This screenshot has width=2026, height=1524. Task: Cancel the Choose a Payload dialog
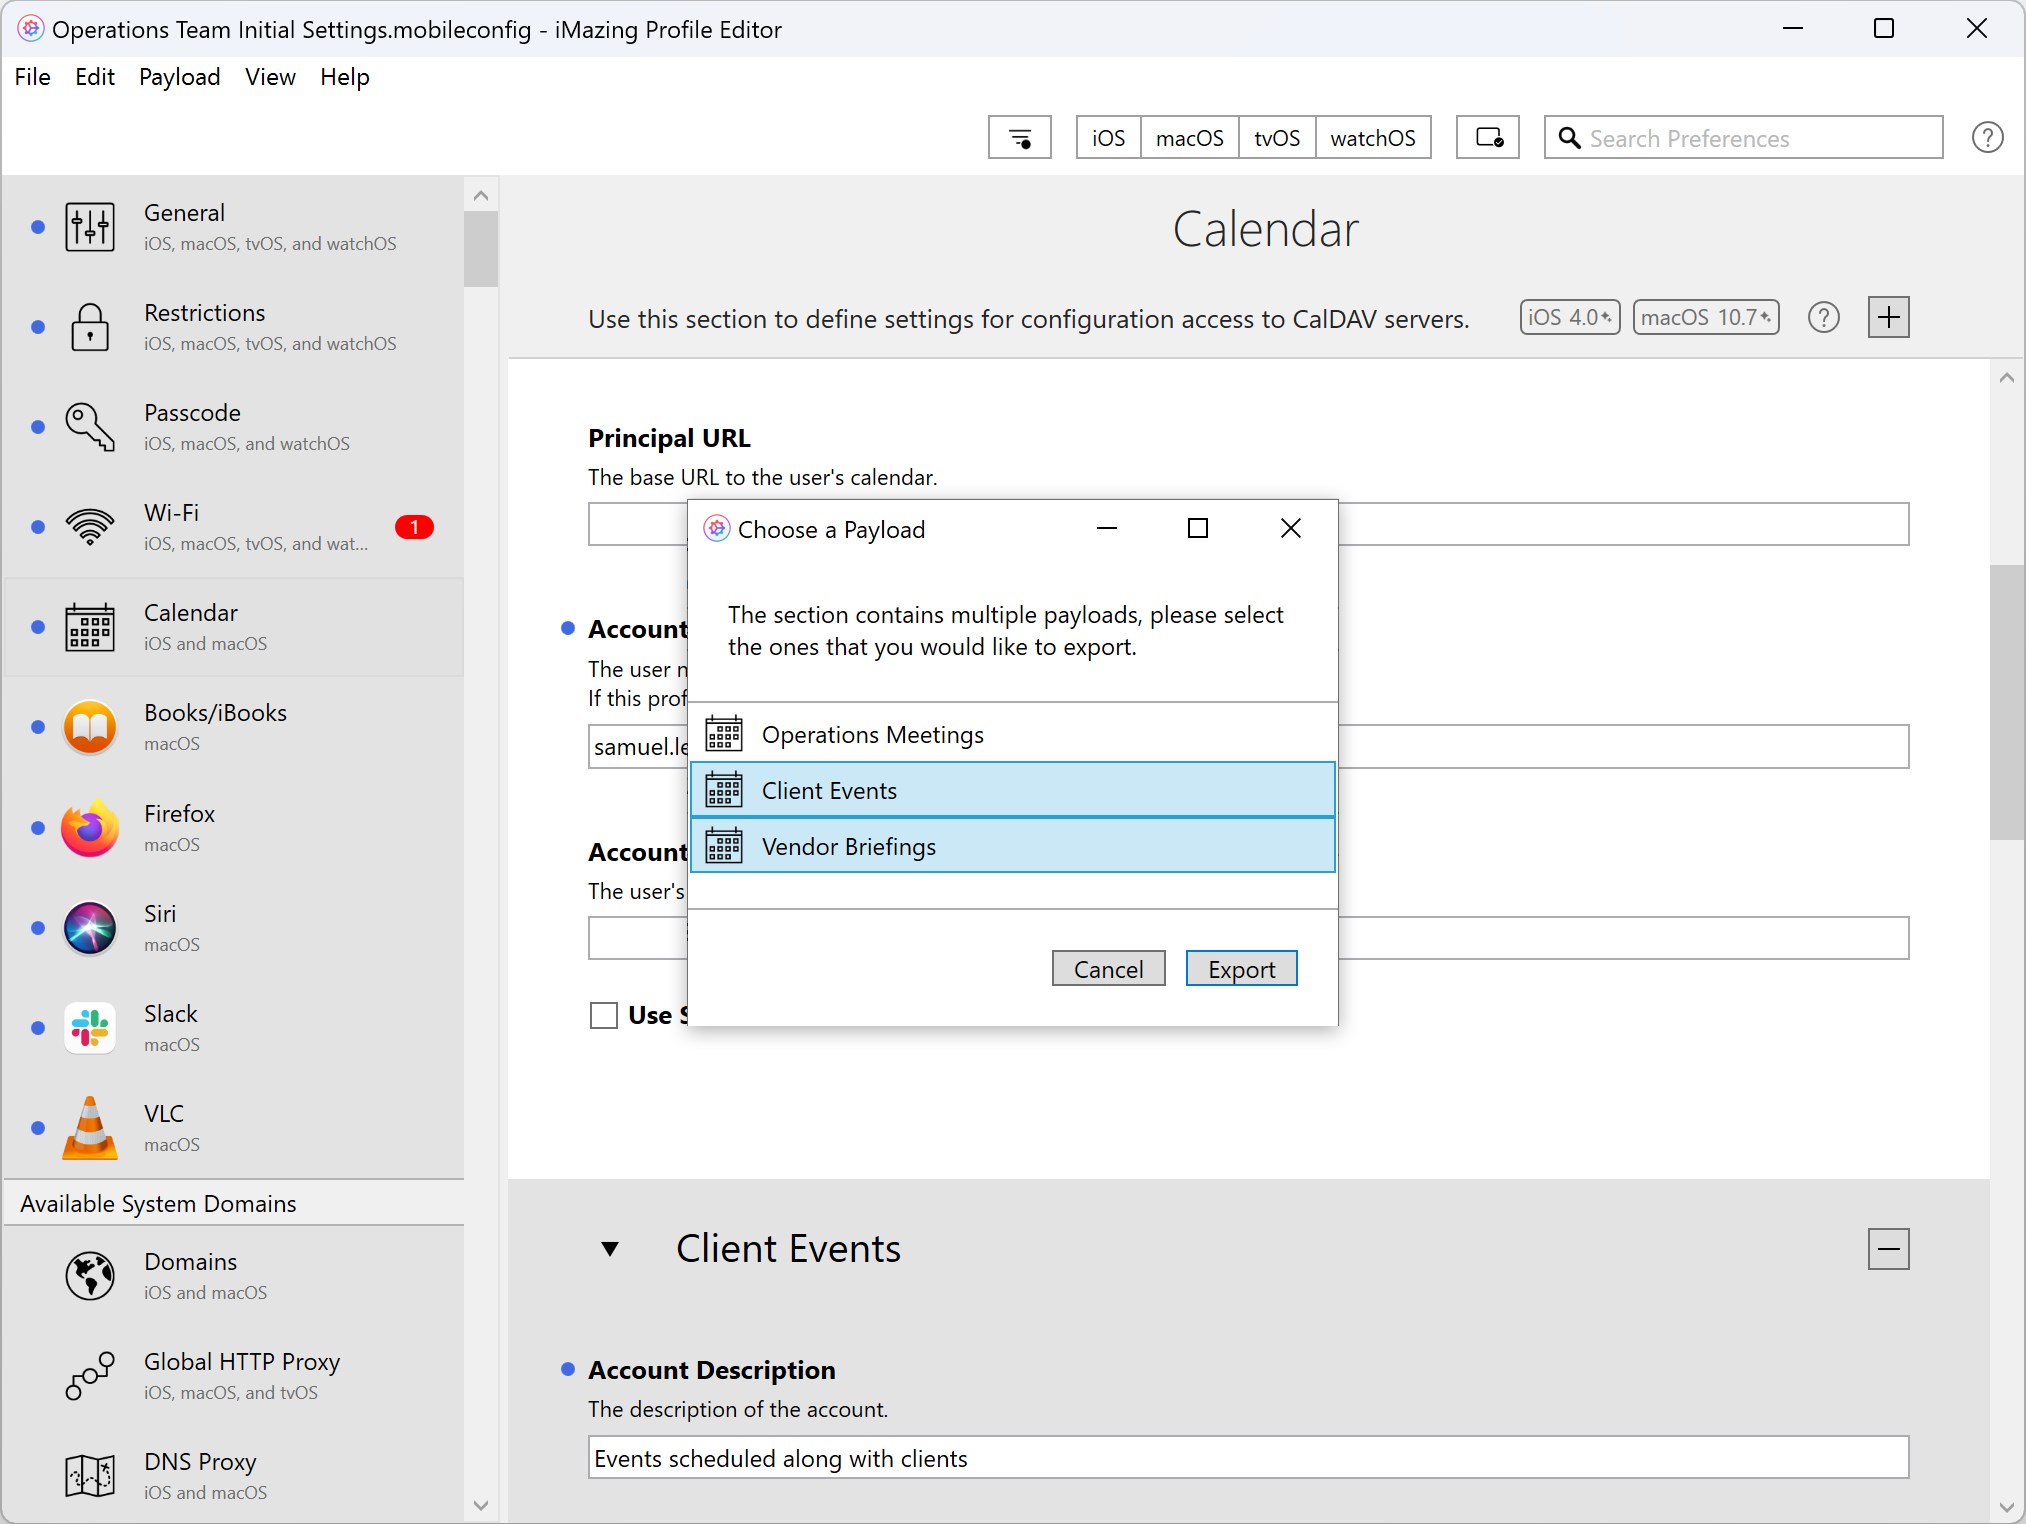(x=1108, y=969)
